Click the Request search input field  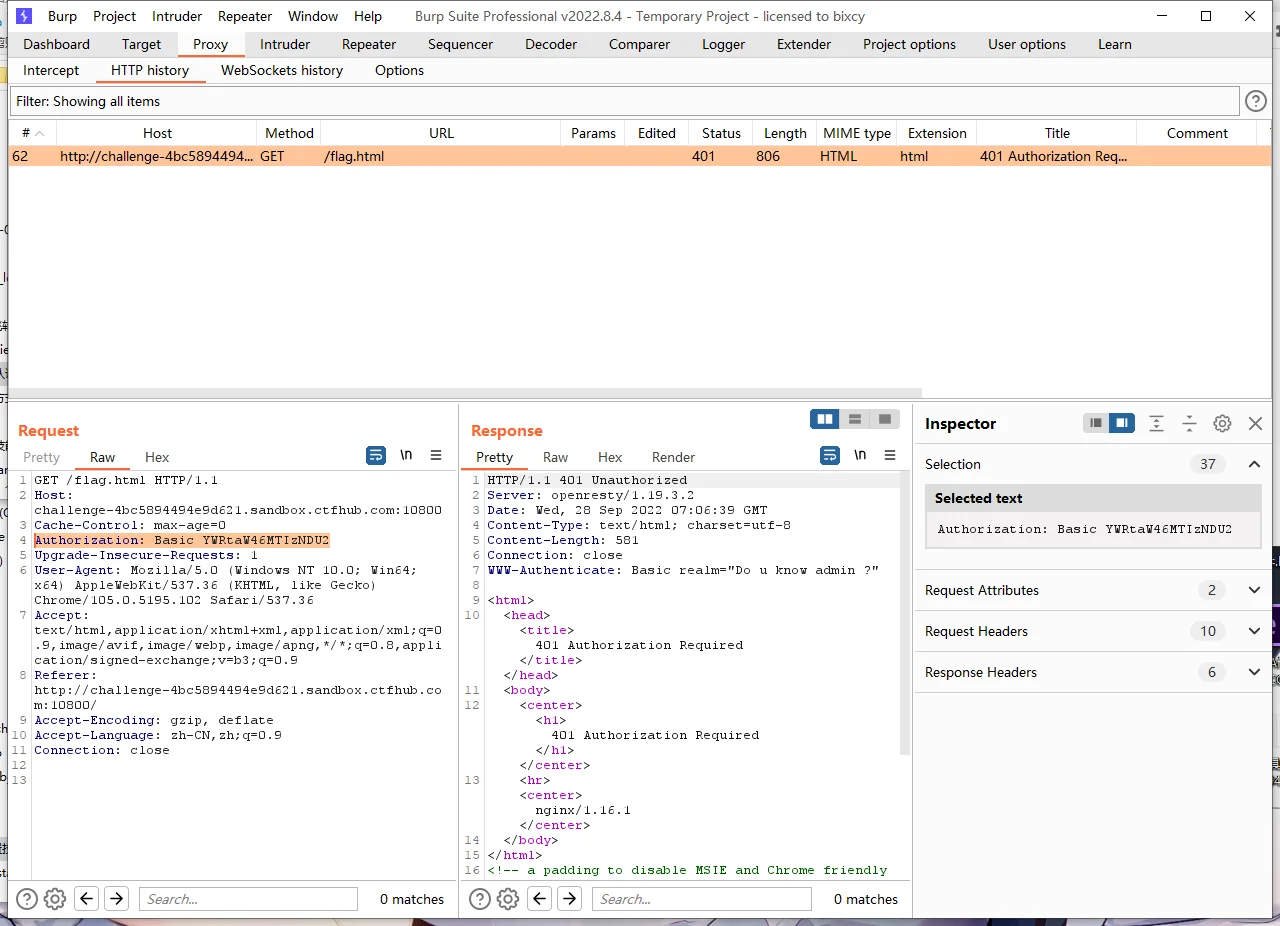pyautogui.click(x=248, y=899)
